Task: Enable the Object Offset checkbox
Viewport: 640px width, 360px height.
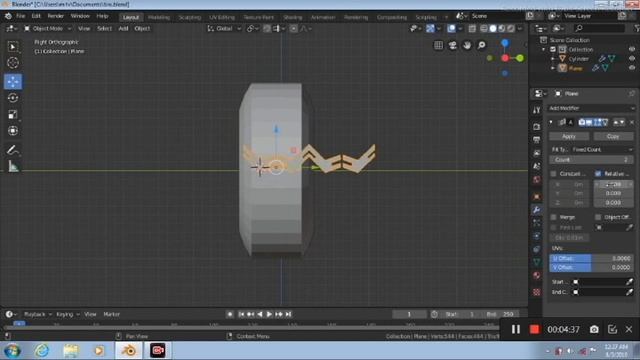Action: 598,217
